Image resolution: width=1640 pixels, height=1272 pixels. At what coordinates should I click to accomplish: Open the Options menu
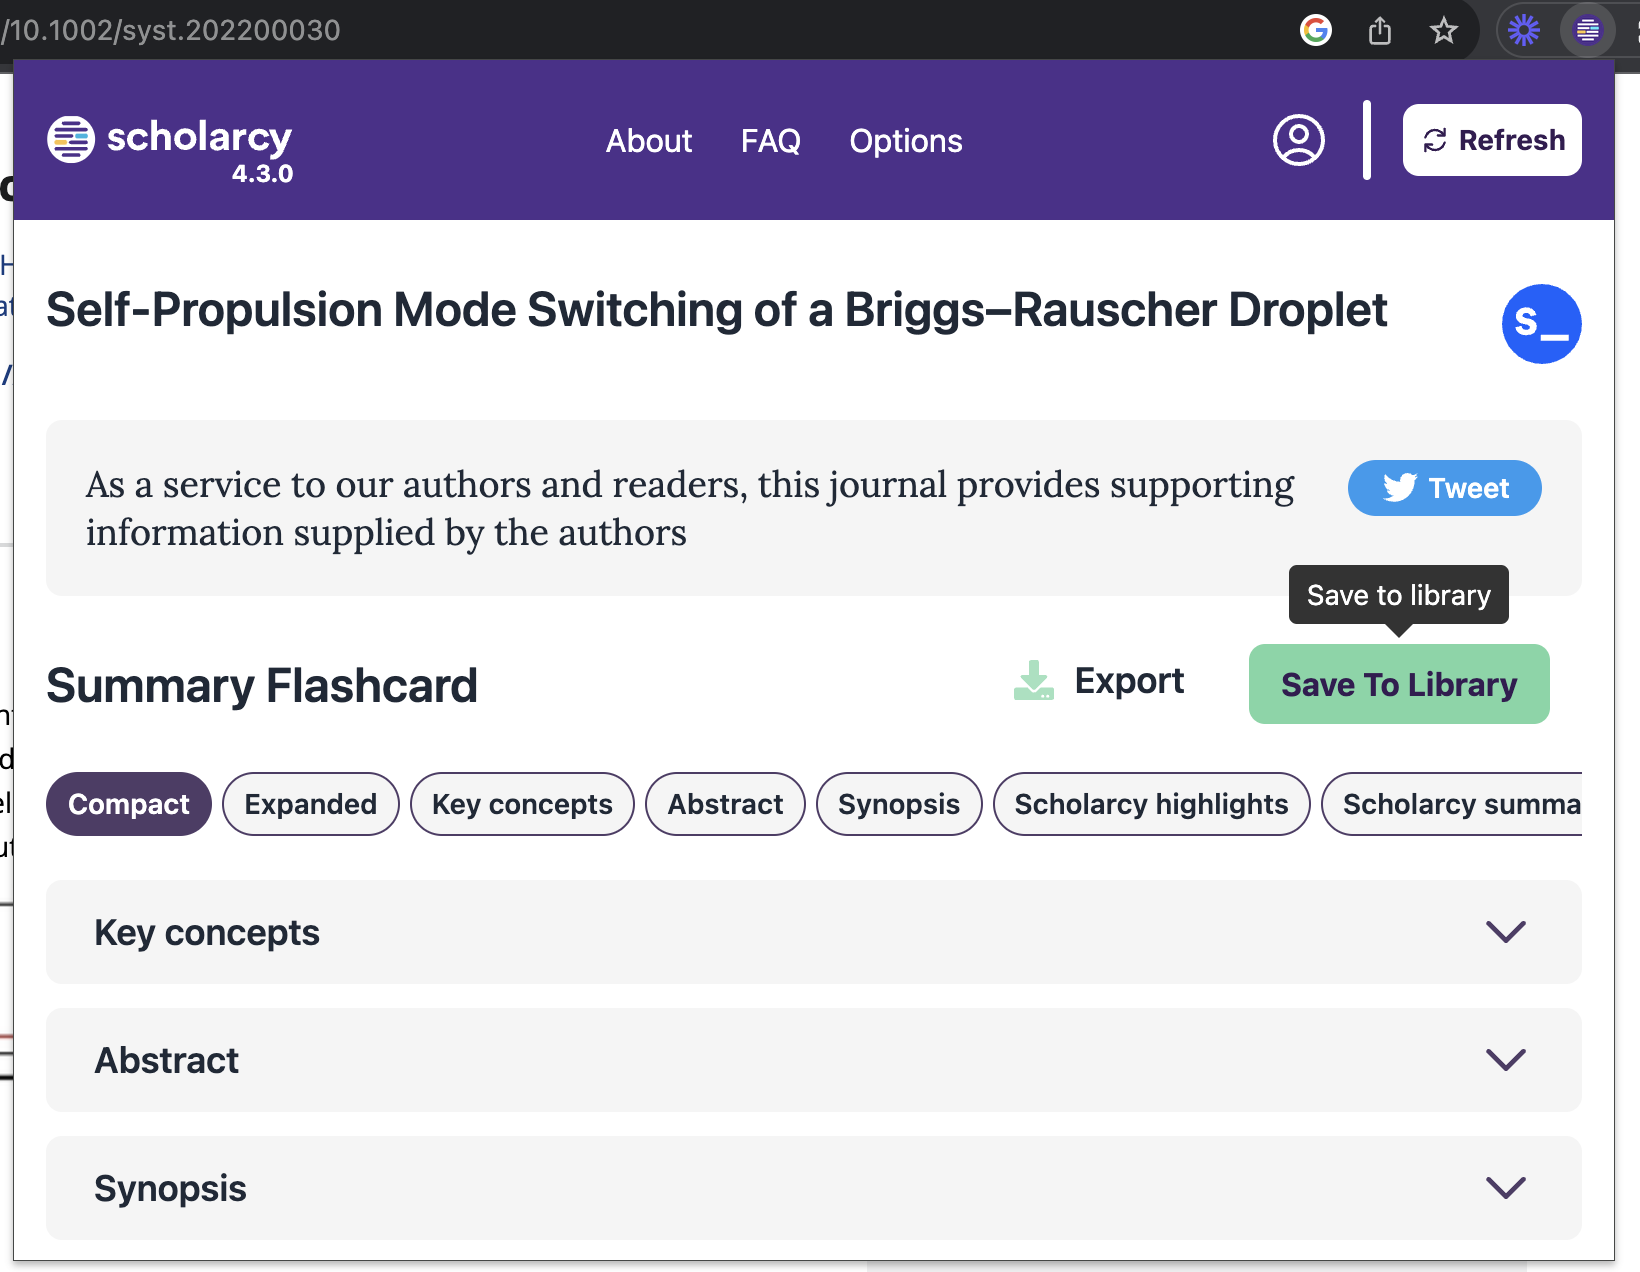click(906, 141)
